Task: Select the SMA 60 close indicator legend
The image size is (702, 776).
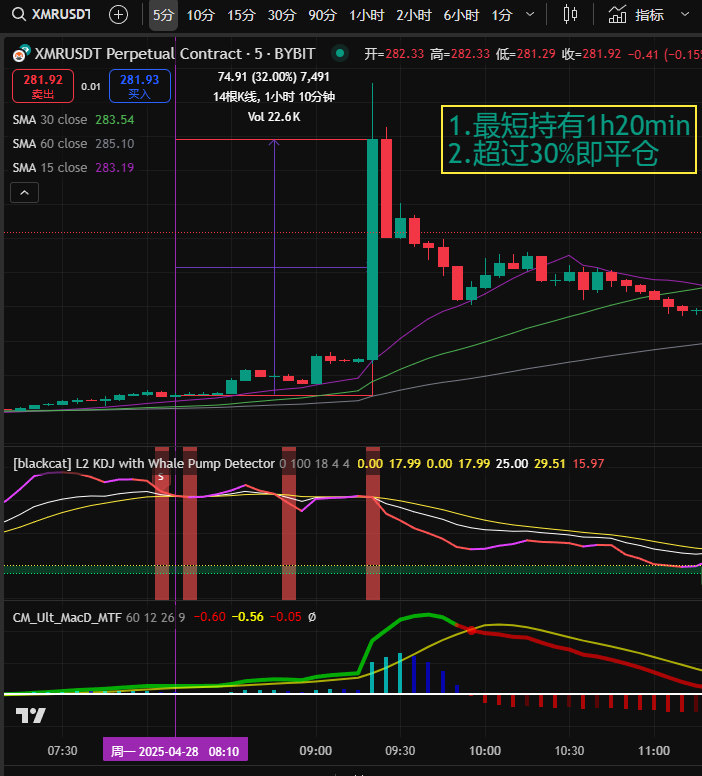Action: pos(73,144)
